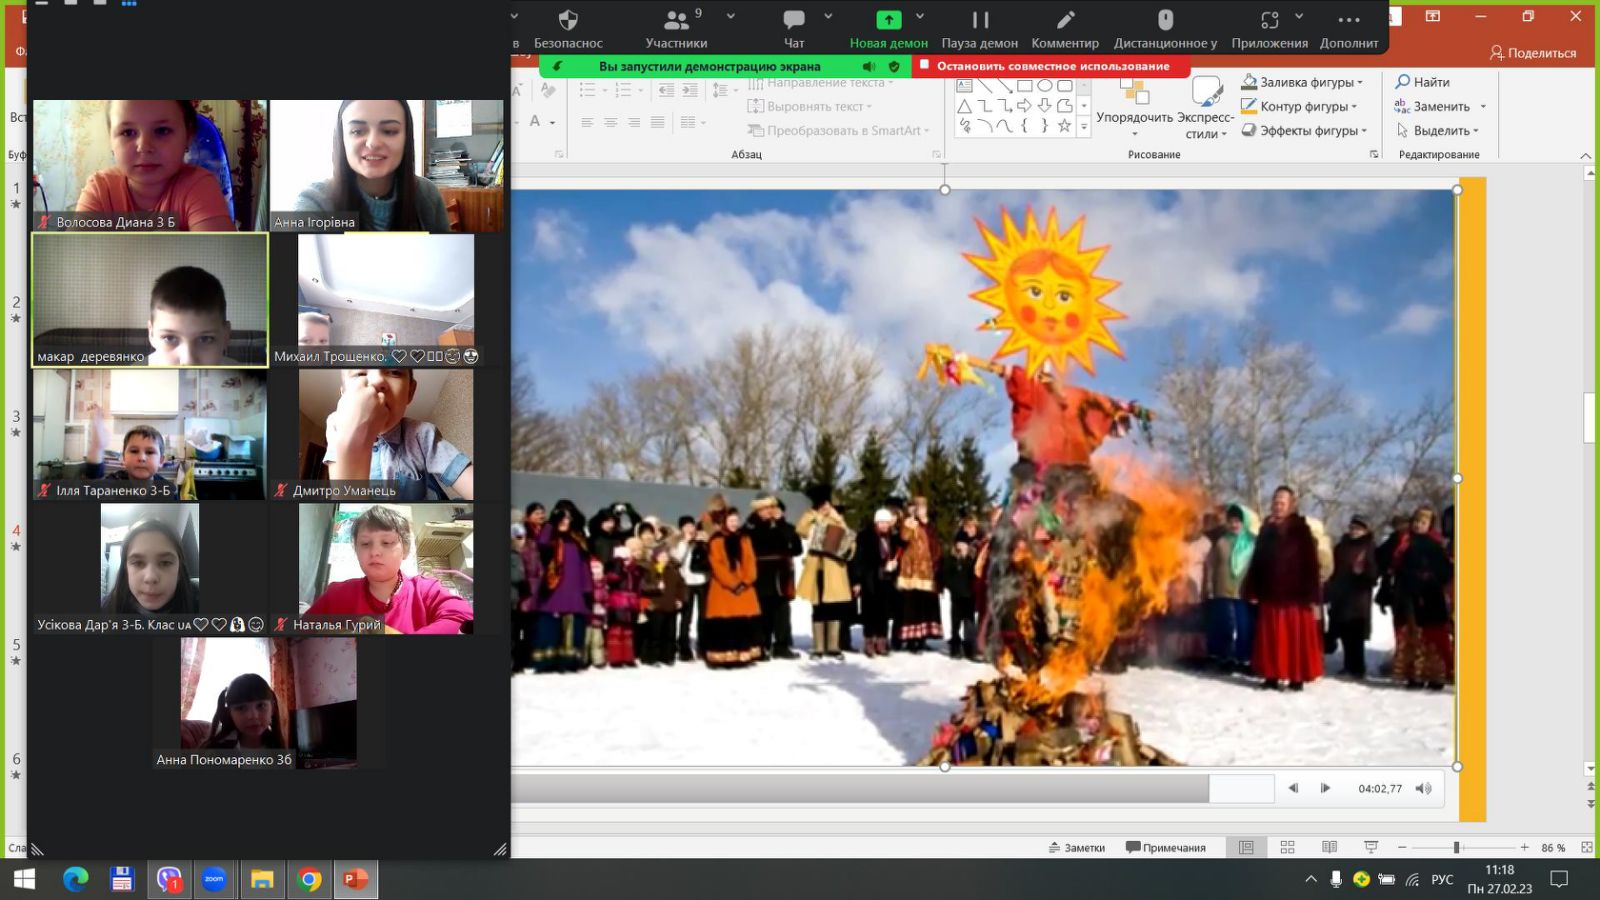1600x900 pixels.
Task: Expand the Participants options arrow
Action: click(x=731, y=16)
